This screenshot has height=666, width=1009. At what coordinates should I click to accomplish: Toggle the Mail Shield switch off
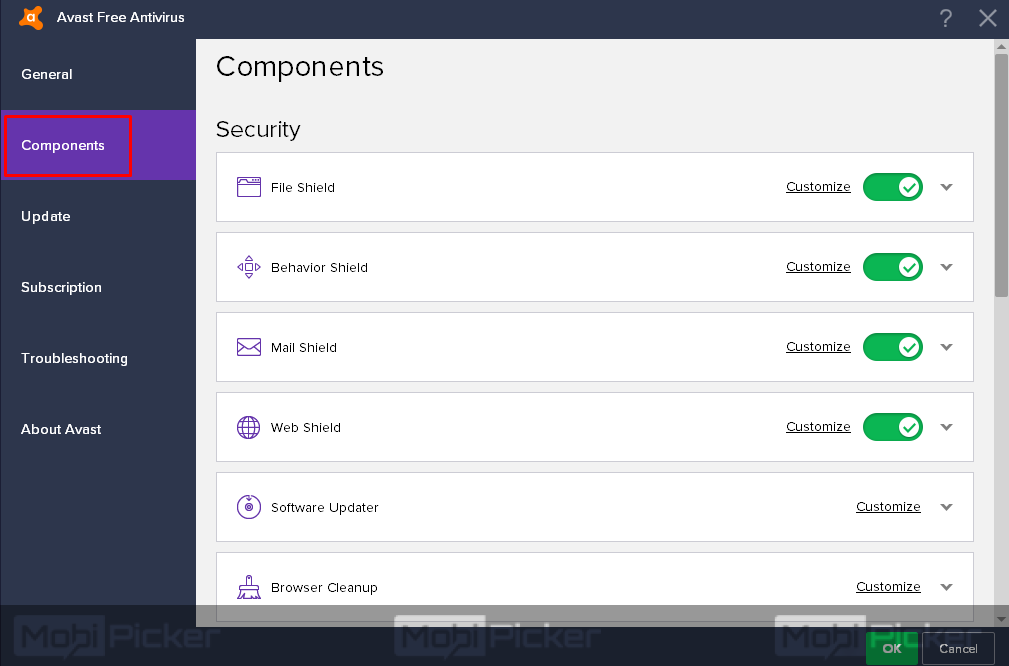pos(893,347)
